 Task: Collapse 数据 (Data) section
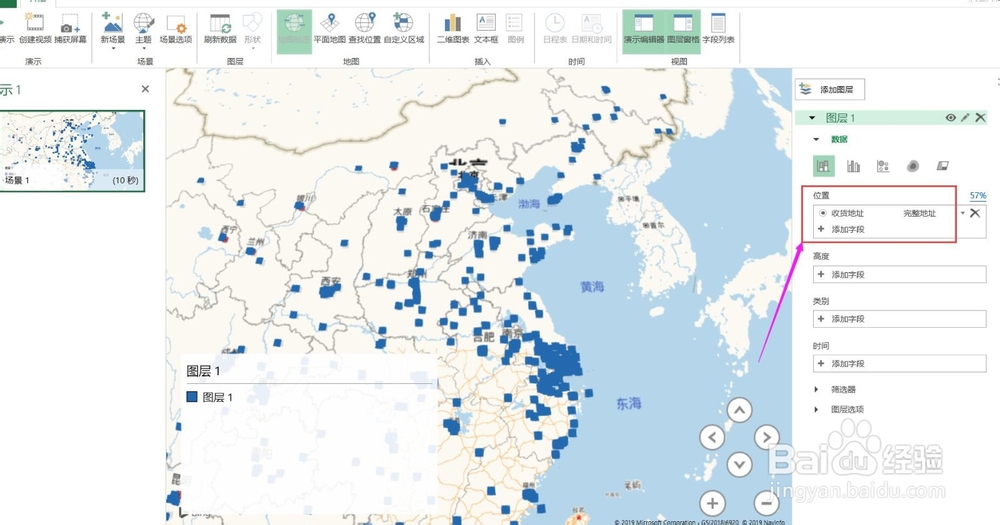point(816,139)
